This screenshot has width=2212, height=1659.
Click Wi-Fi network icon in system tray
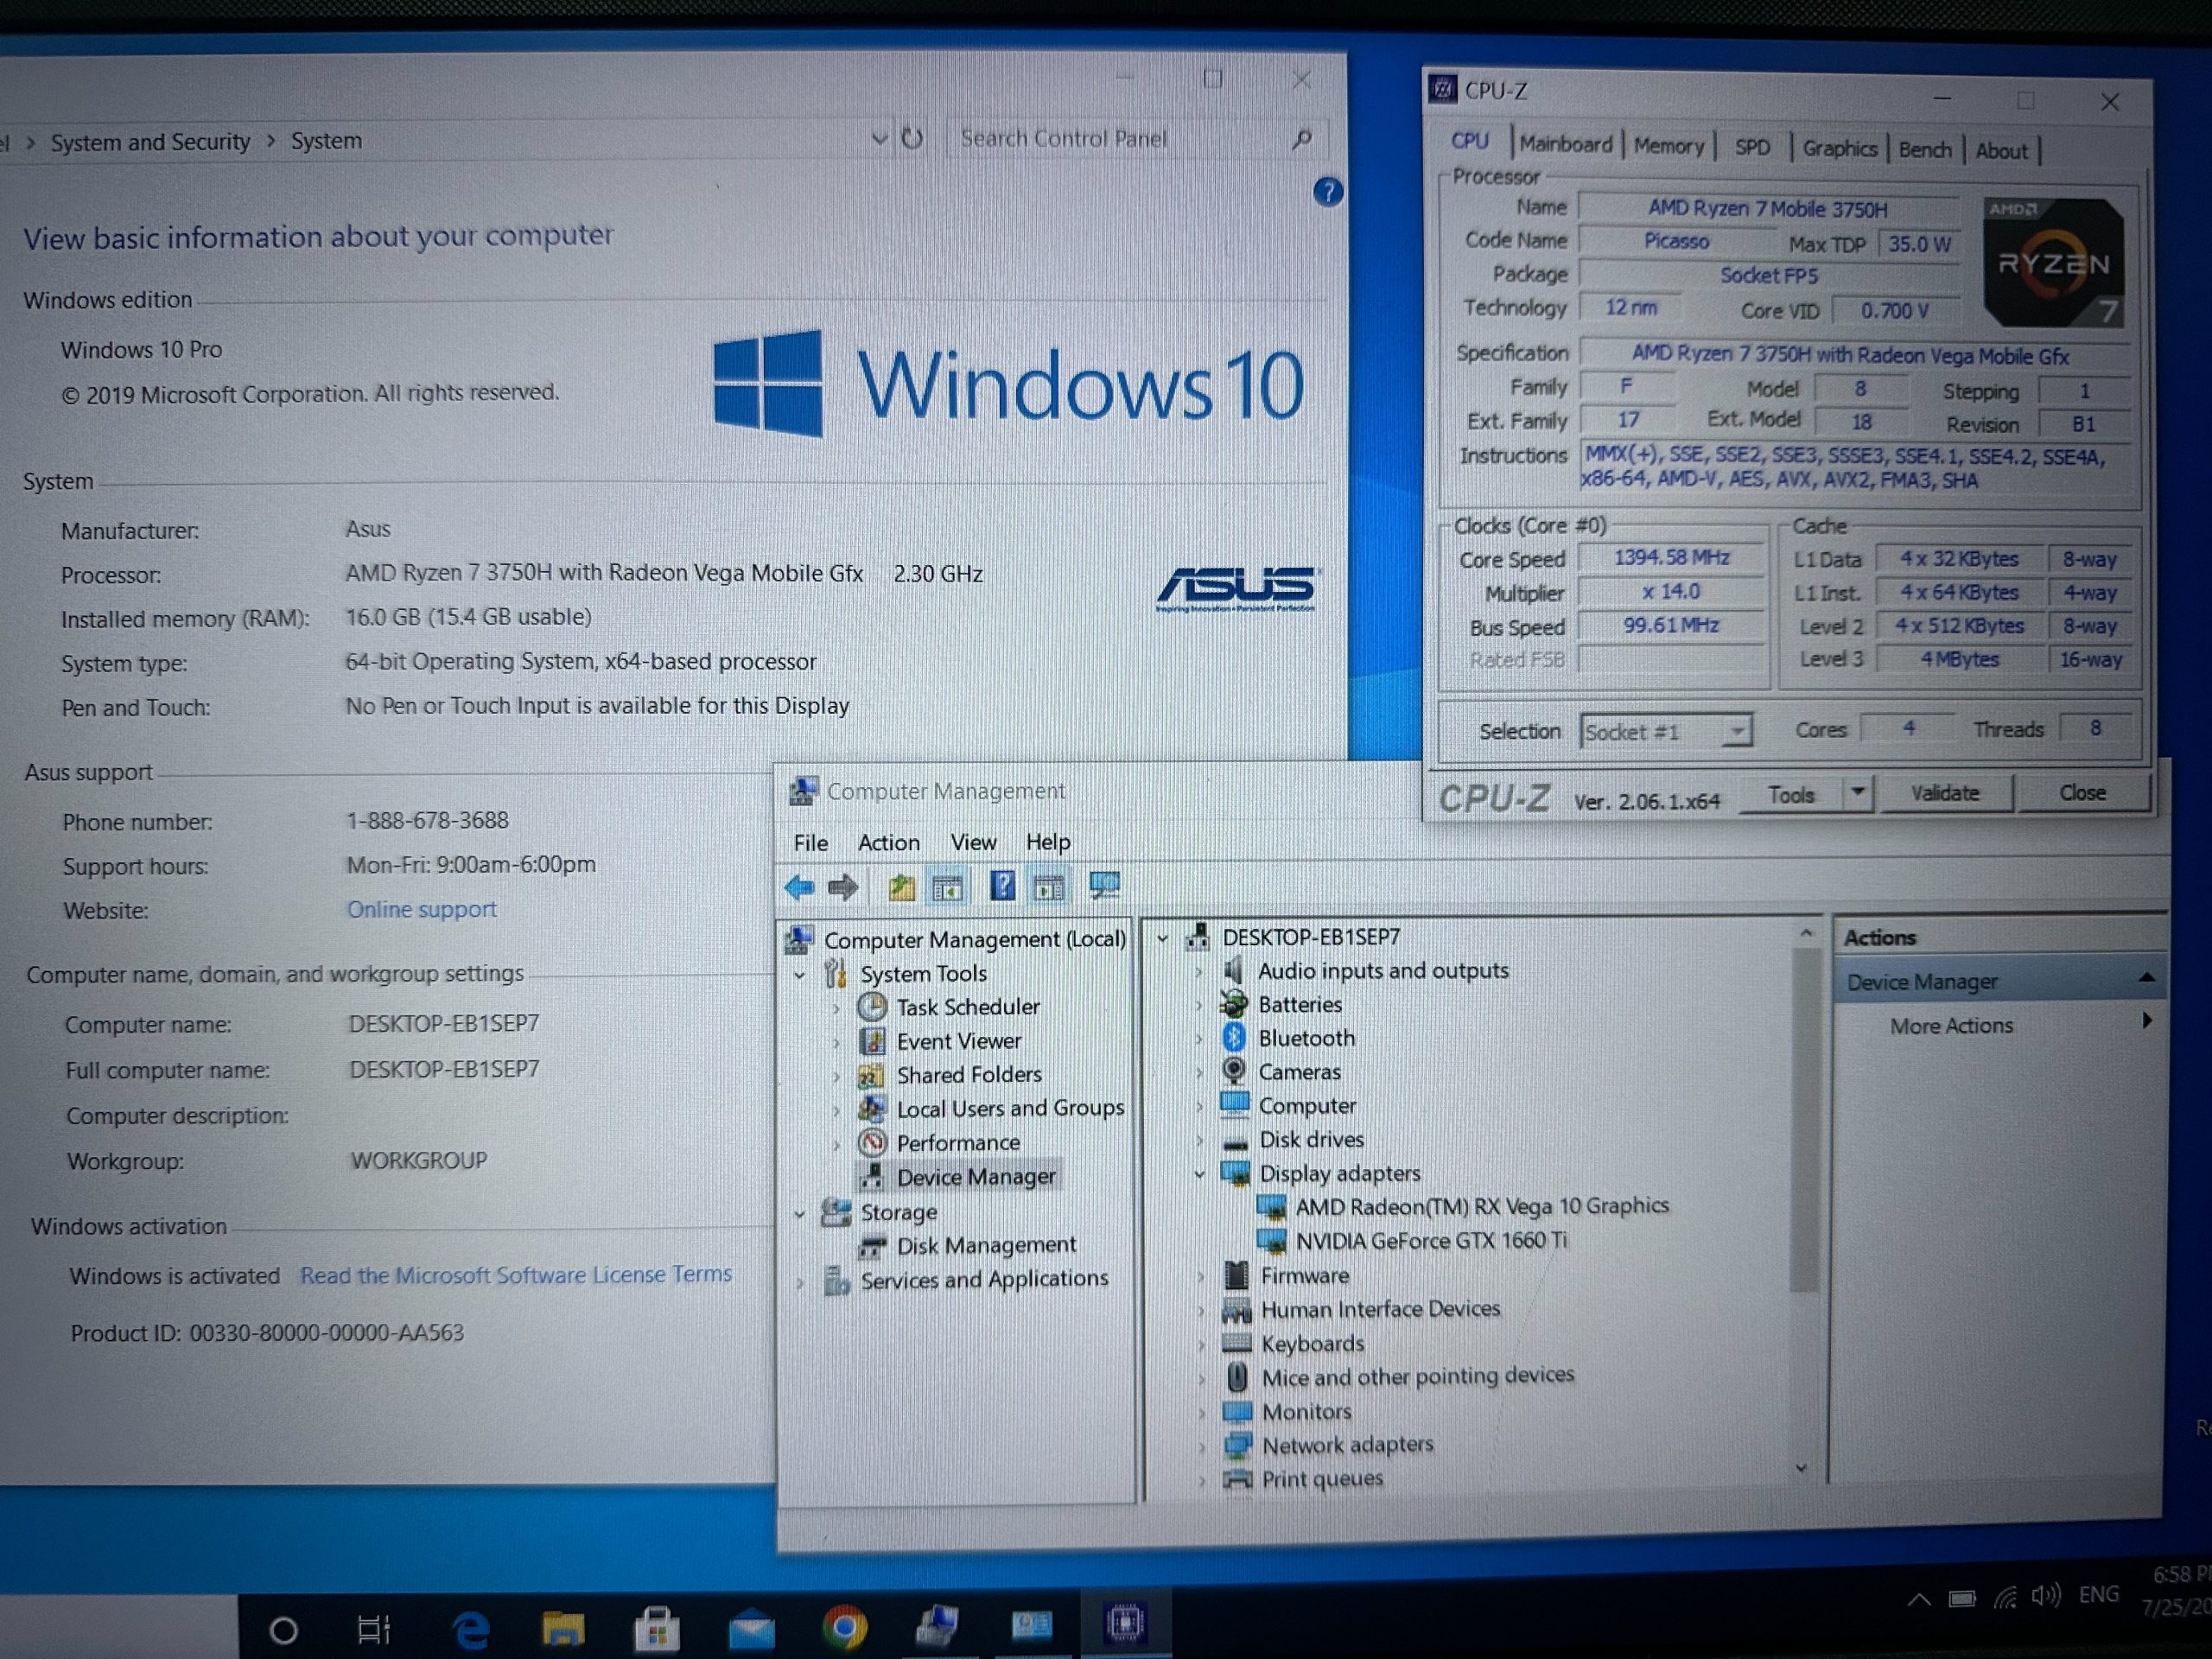(x=2005, y=1598)
